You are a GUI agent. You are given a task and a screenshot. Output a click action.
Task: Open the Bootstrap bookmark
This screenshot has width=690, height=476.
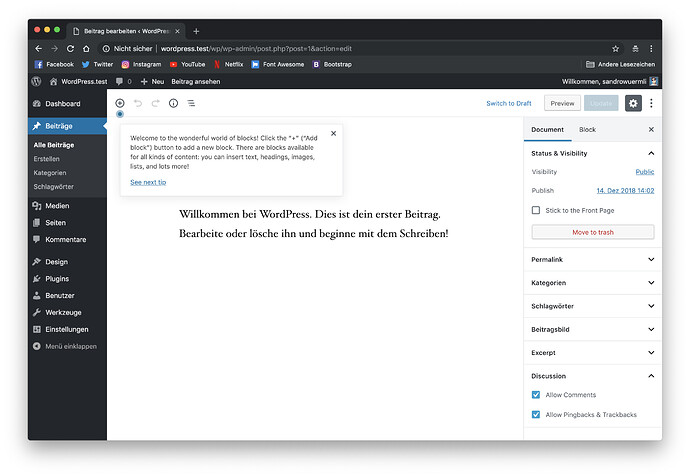pyautogui.click(x=332, y=64)
